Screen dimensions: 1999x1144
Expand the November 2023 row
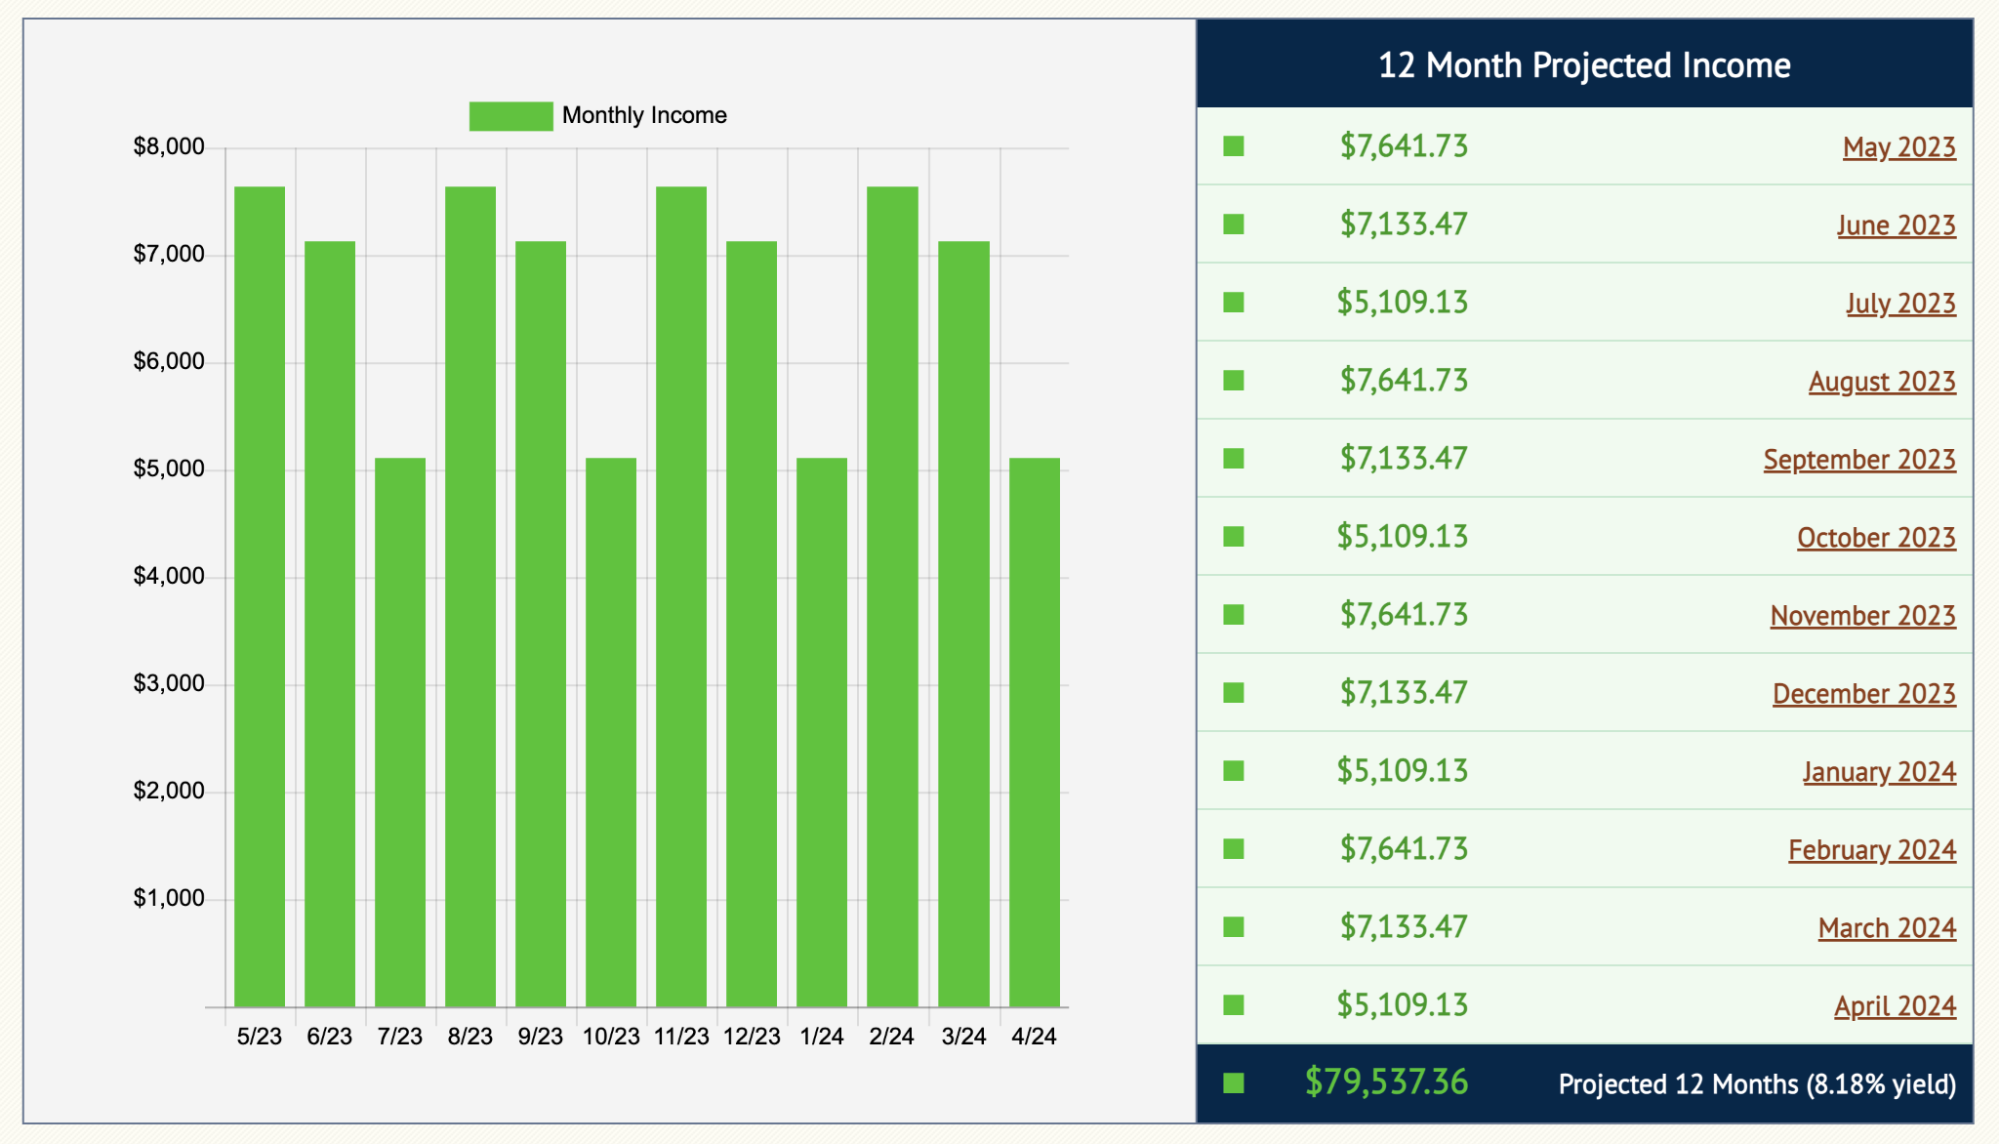pyautogui.click(x=1862, y=615)
